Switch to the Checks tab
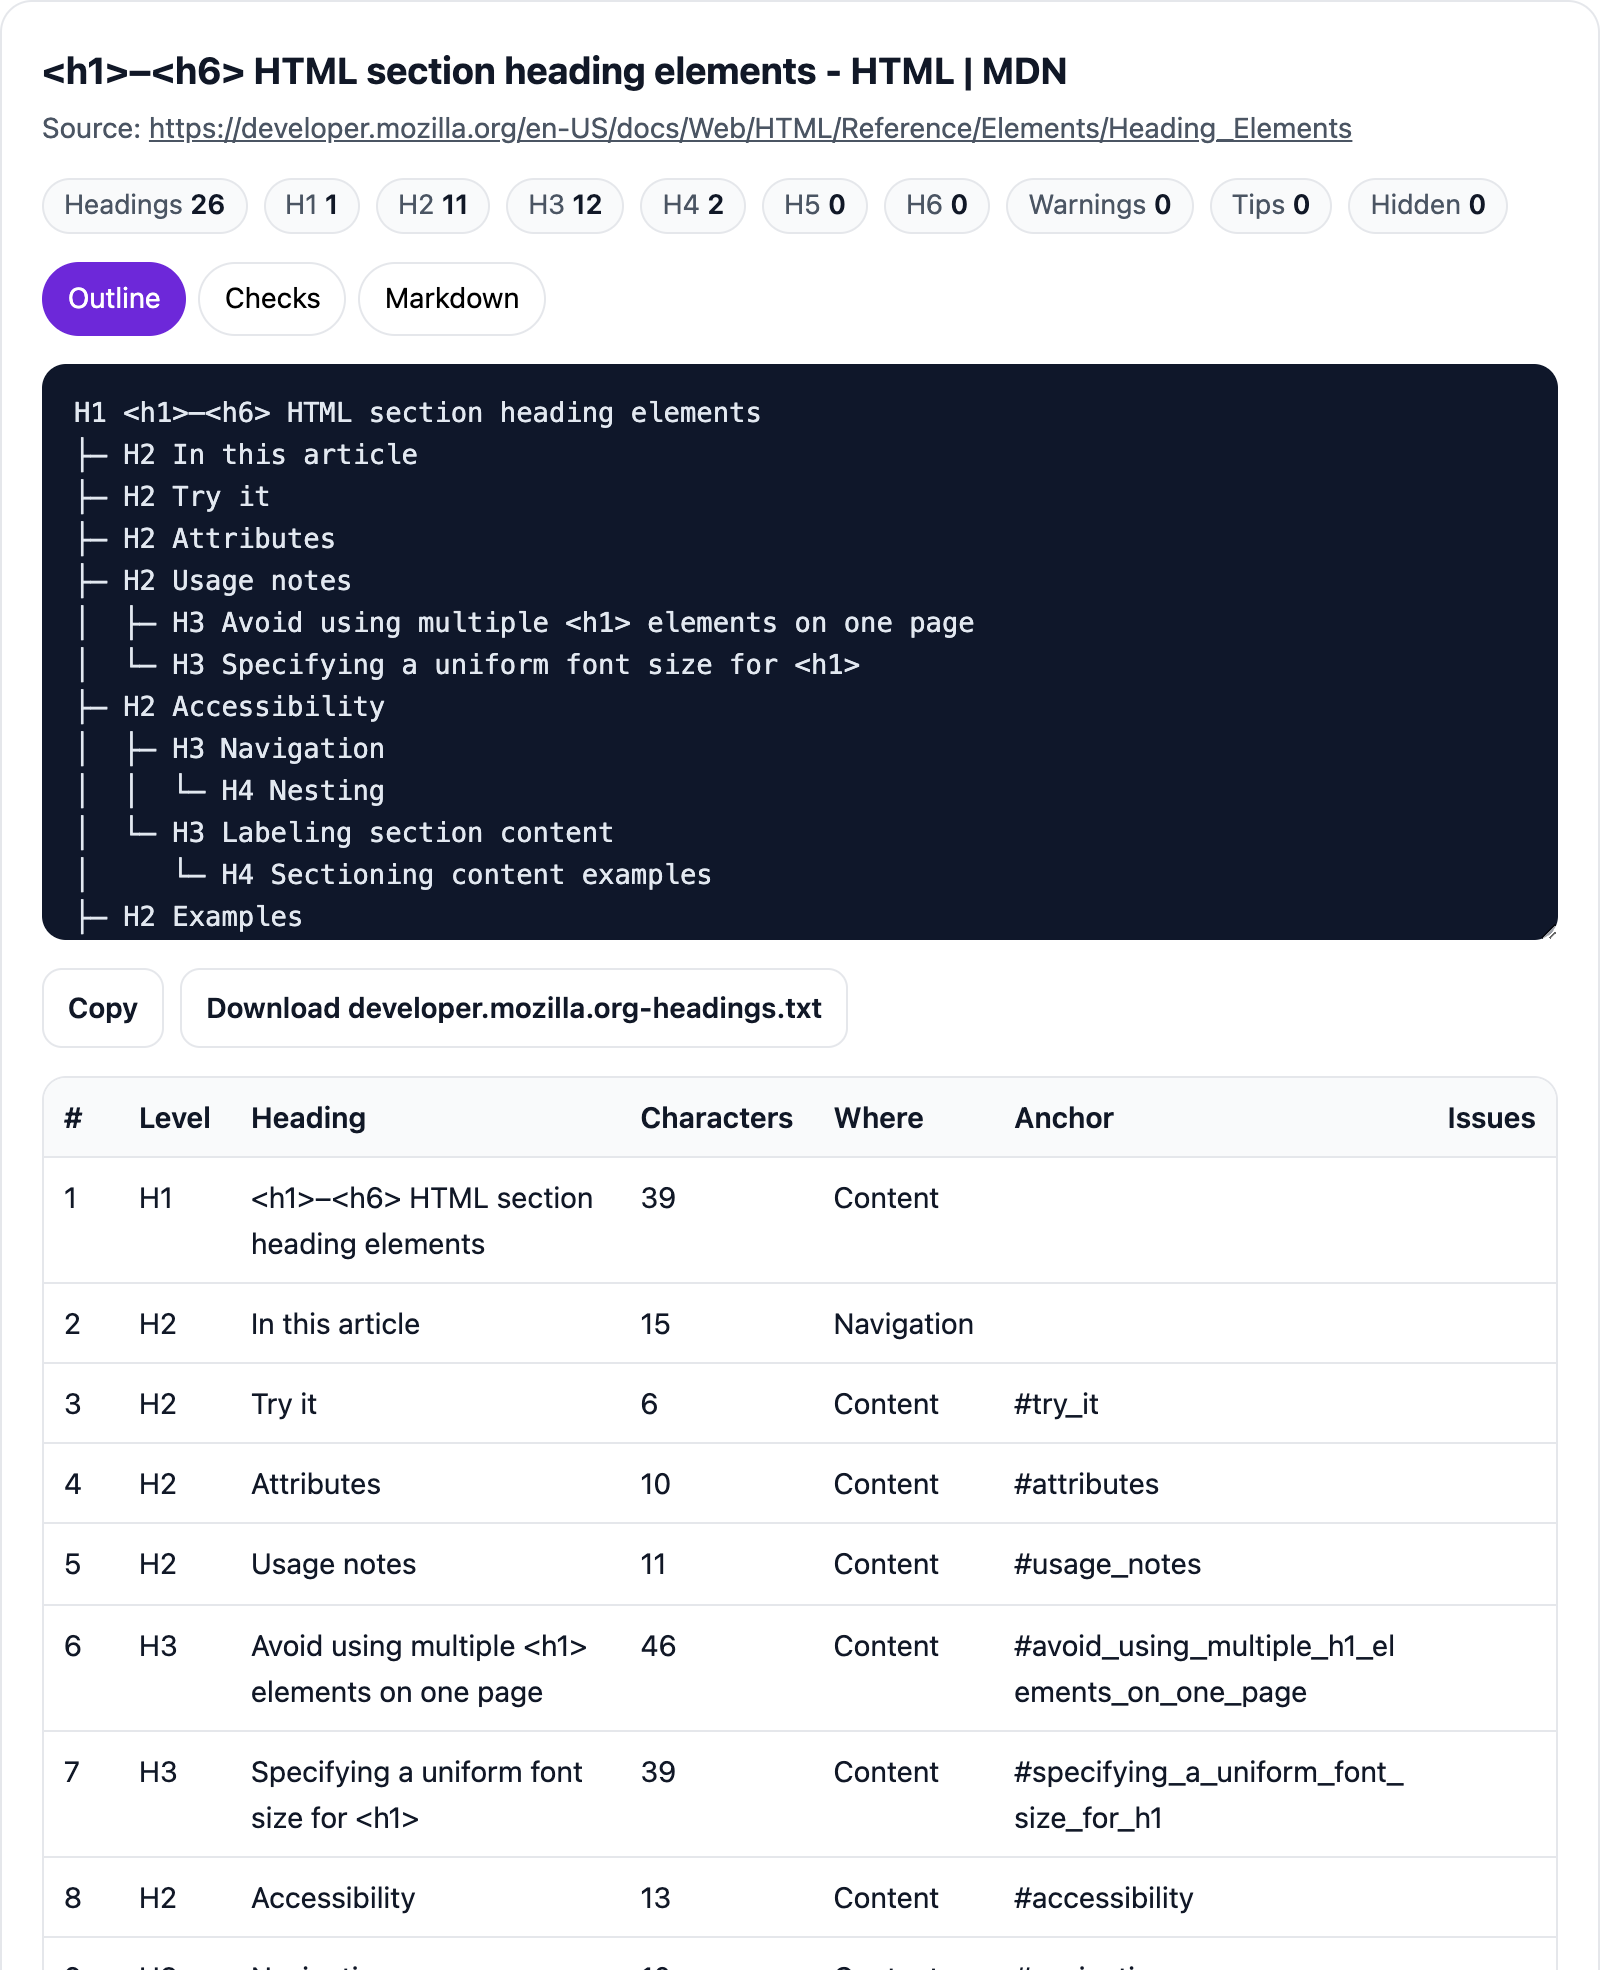The image size is (1600, 1970). pyautogui.click(x=272, y=299)
